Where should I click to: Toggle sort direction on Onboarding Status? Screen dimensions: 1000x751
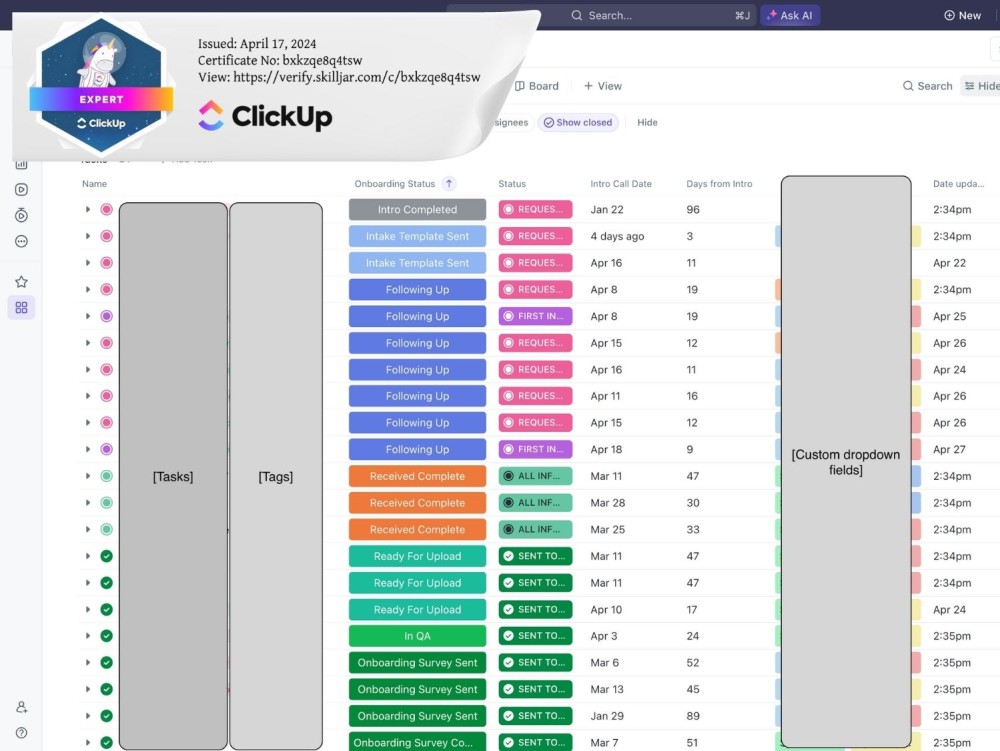[x=449, y=184]
